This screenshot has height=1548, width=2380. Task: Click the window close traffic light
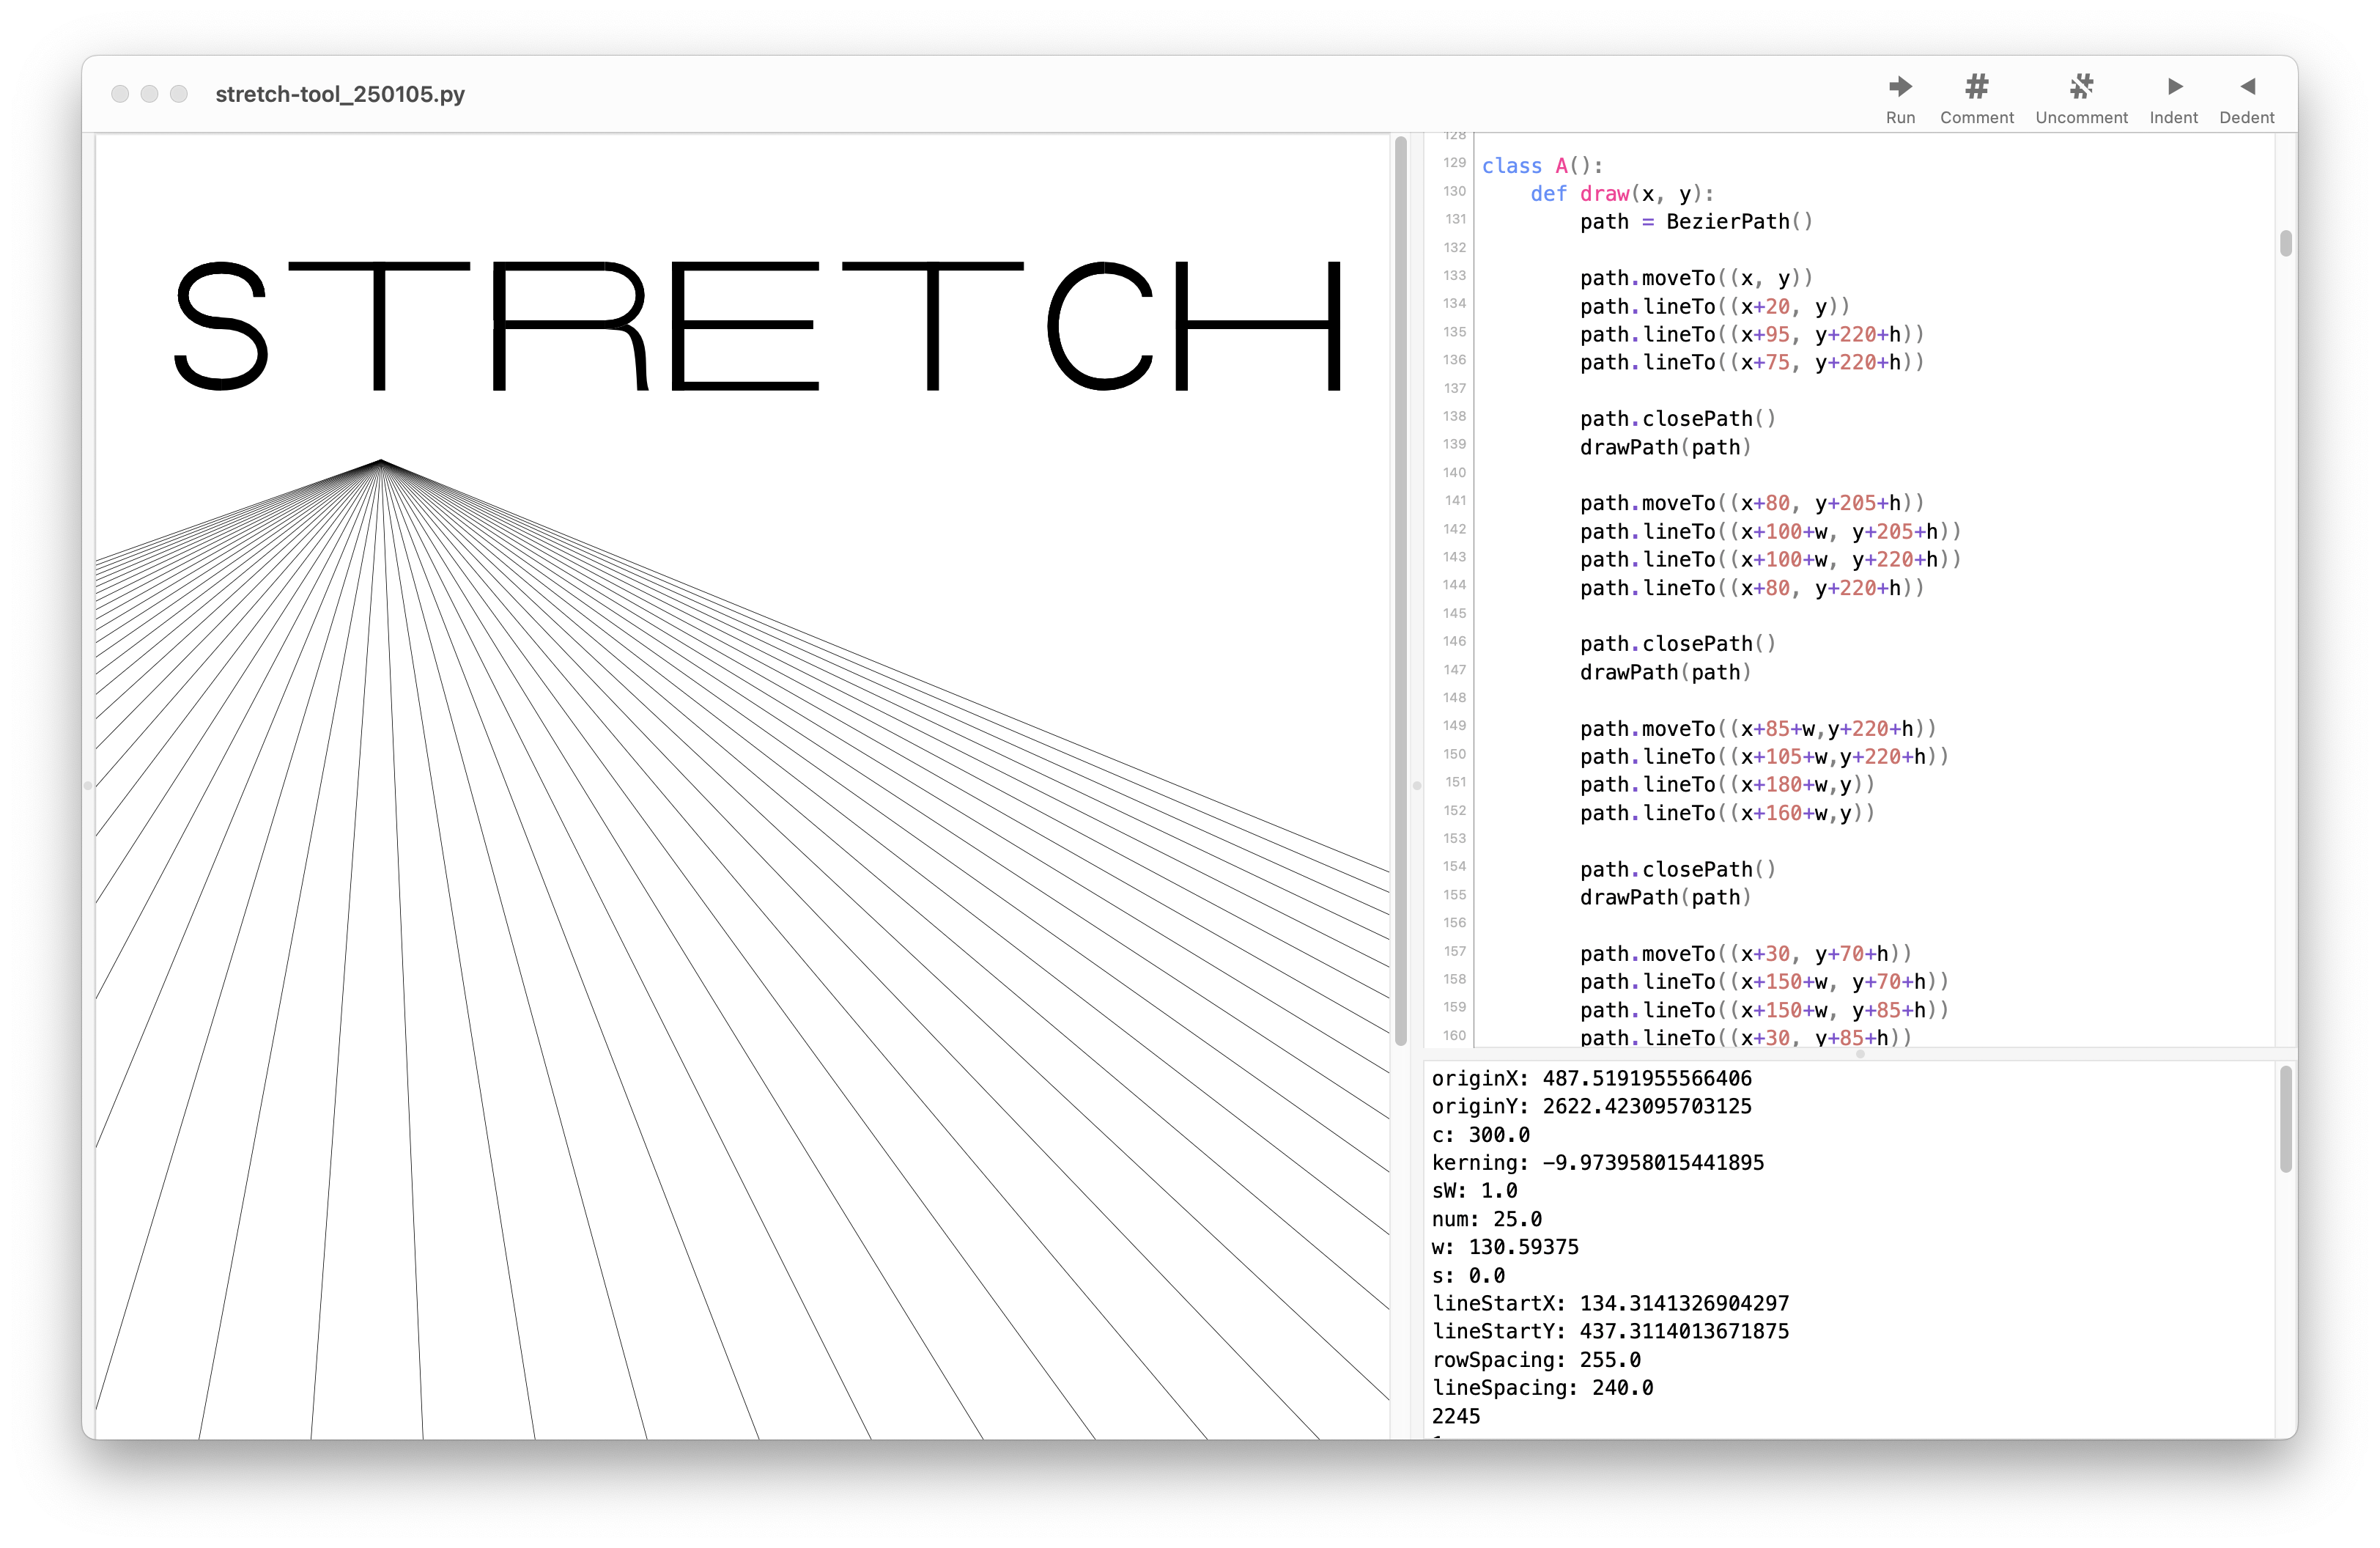(x=120, y=94)
